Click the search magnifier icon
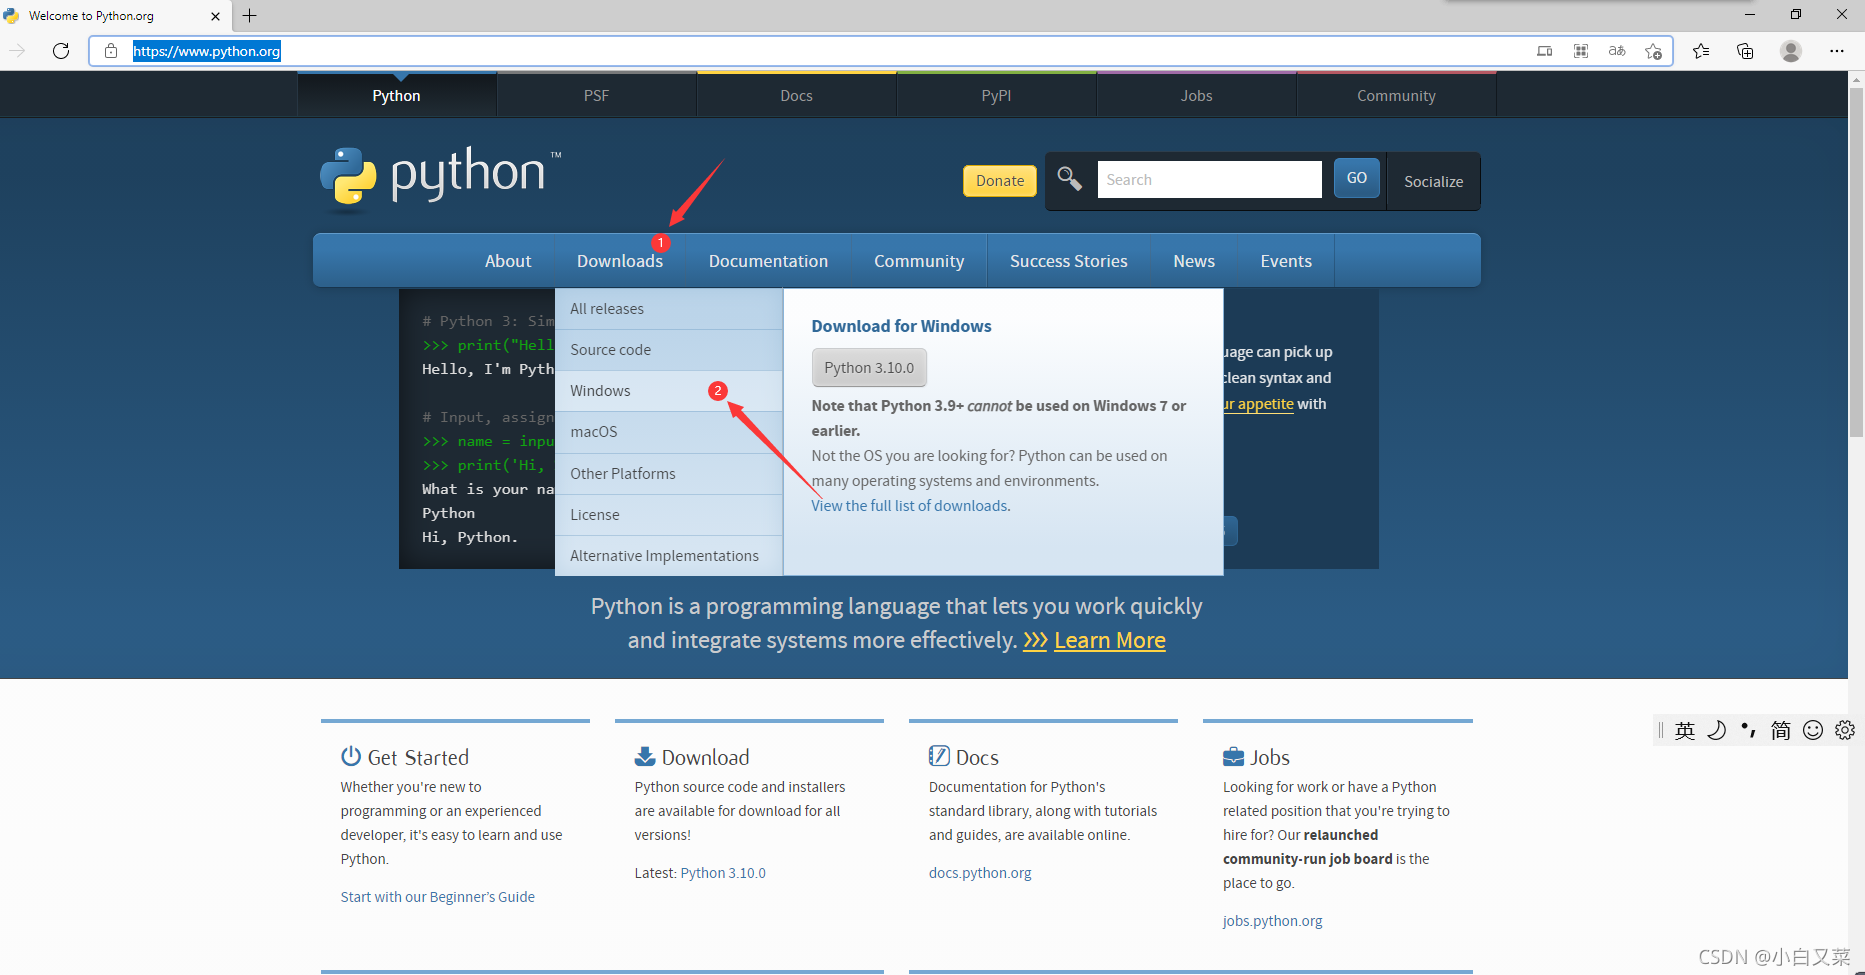 1069,179
